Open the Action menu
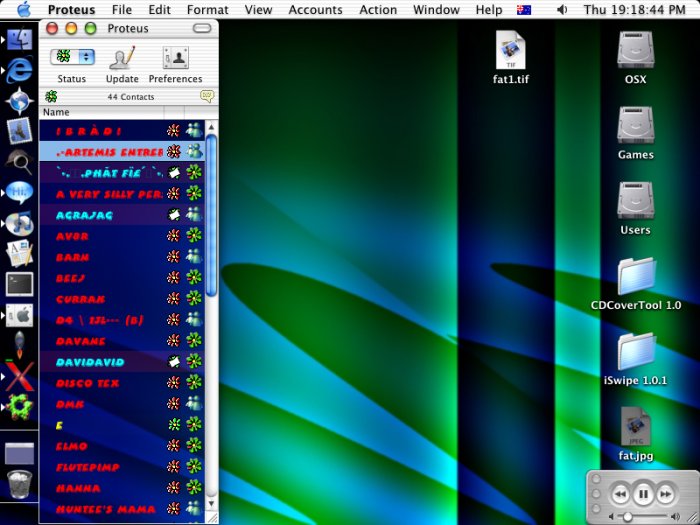 click(x=378, y=9)
